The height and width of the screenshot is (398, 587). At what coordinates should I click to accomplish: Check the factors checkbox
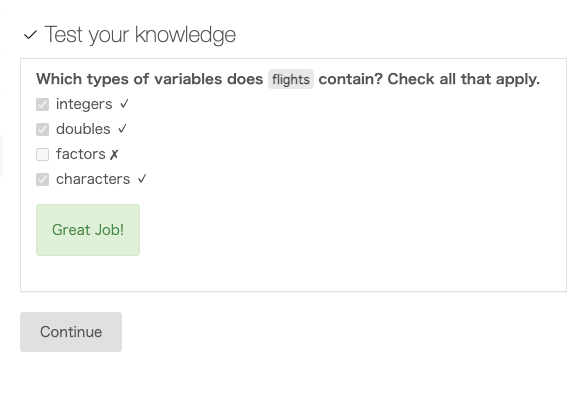42,154
